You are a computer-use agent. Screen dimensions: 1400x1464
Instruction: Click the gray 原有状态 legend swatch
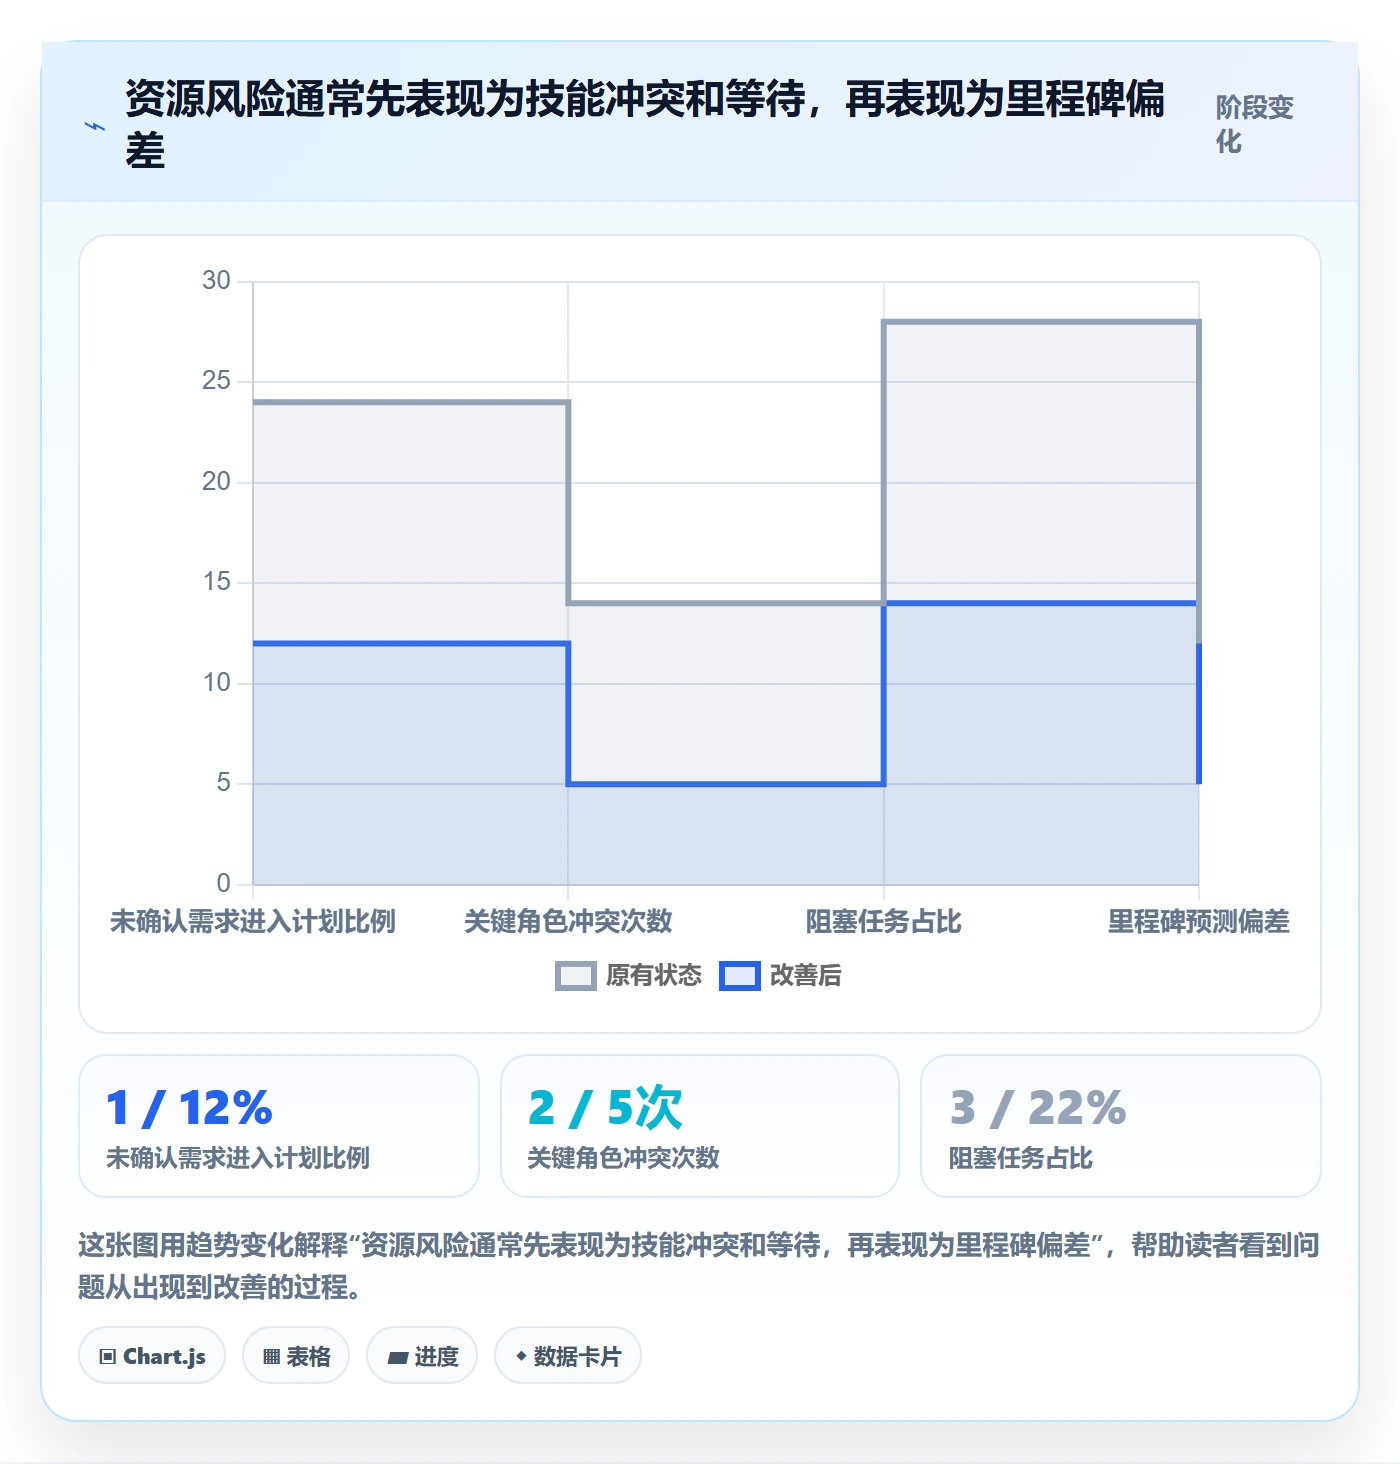coord(576,976)
